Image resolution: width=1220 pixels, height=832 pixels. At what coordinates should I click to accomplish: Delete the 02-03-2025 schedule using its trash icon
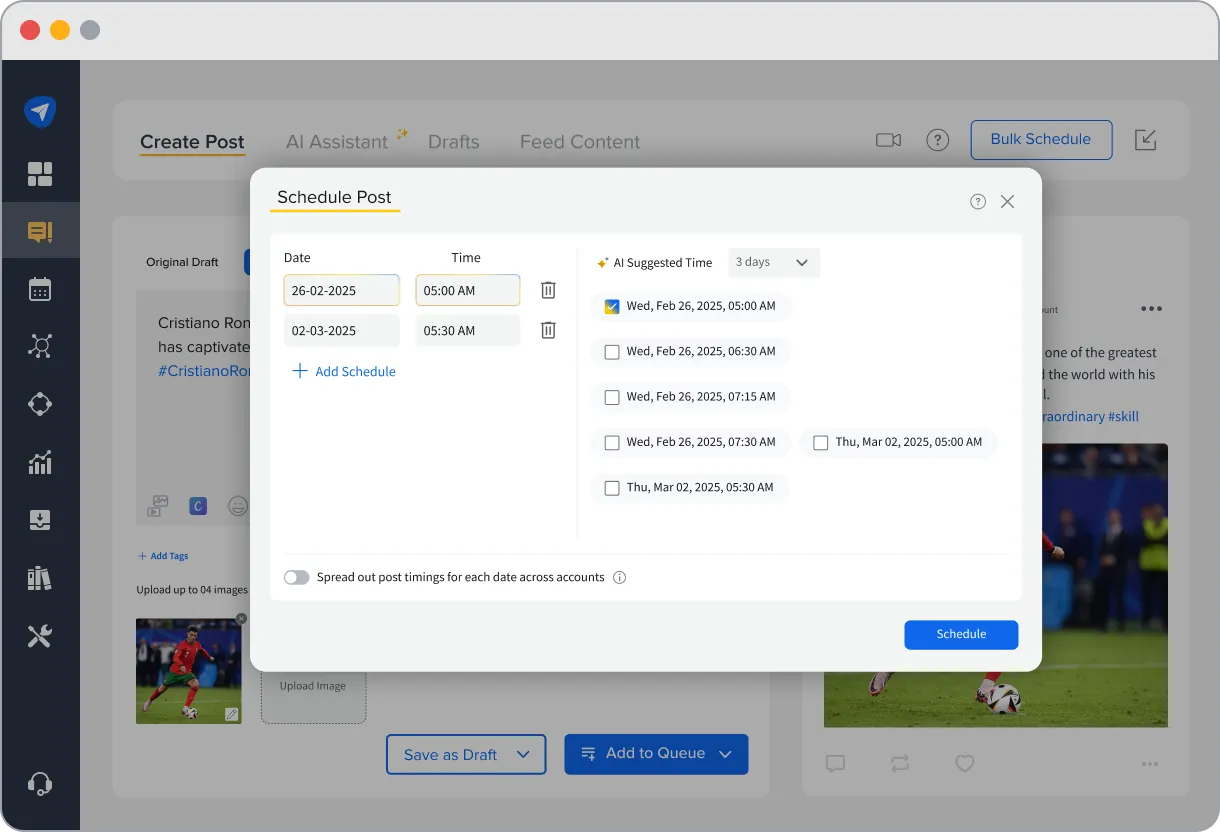click(x=547, y=330)
